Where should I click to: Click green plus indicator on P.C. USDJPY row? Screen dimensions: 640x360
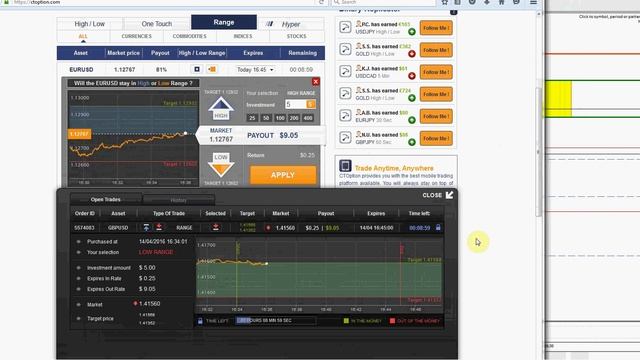pos(412,32)
